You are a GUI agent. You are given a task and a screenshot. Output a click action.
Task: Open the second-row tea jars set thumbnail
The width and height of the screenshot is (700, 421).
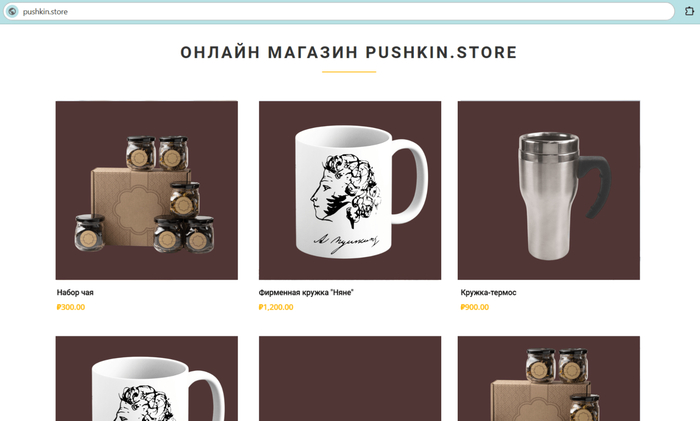549,379
